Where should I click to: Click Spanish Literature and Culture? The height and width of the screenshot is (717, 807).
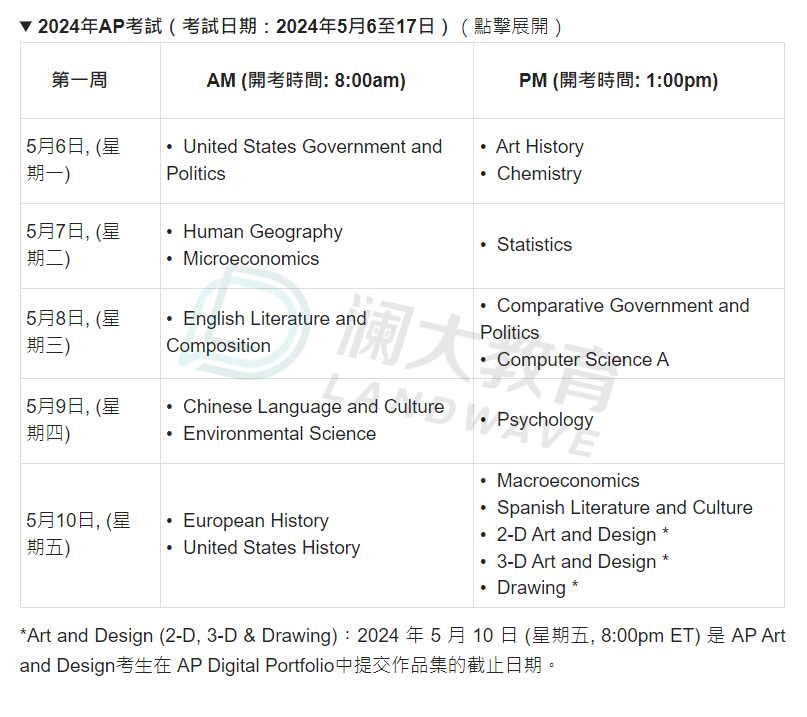624,508
